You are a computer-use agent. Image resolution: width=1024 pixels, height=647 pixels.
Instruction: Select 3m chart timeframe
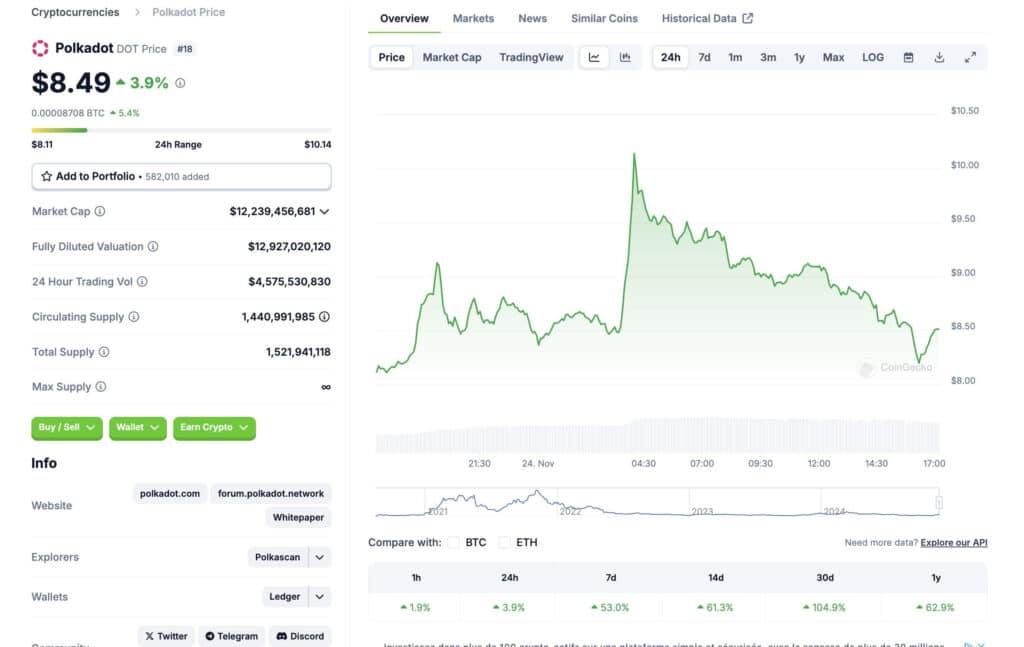pos(768,57)
